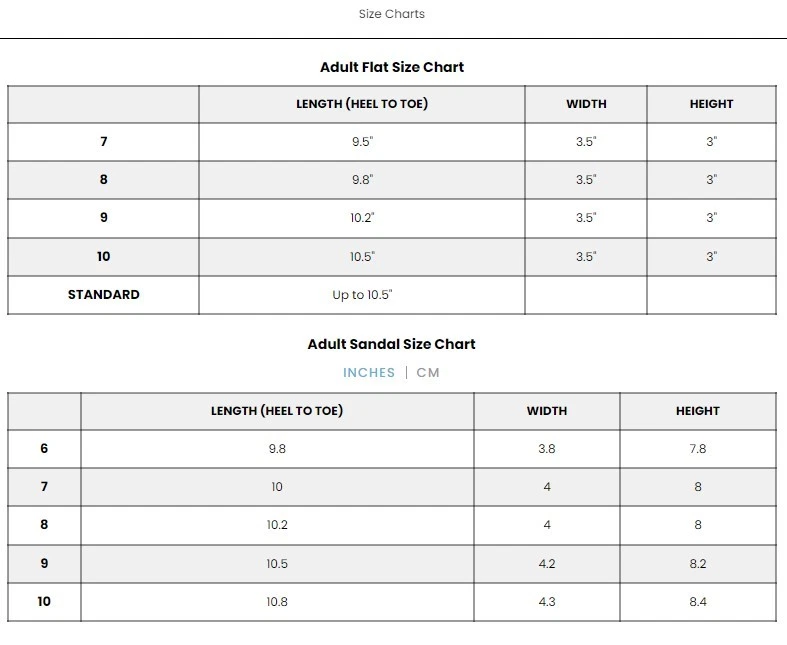Image resolution: width=787 pixels, height=645 pixels.
Task: Click the 4.3 width cell in sandal chart
Action: click(547, 602)
